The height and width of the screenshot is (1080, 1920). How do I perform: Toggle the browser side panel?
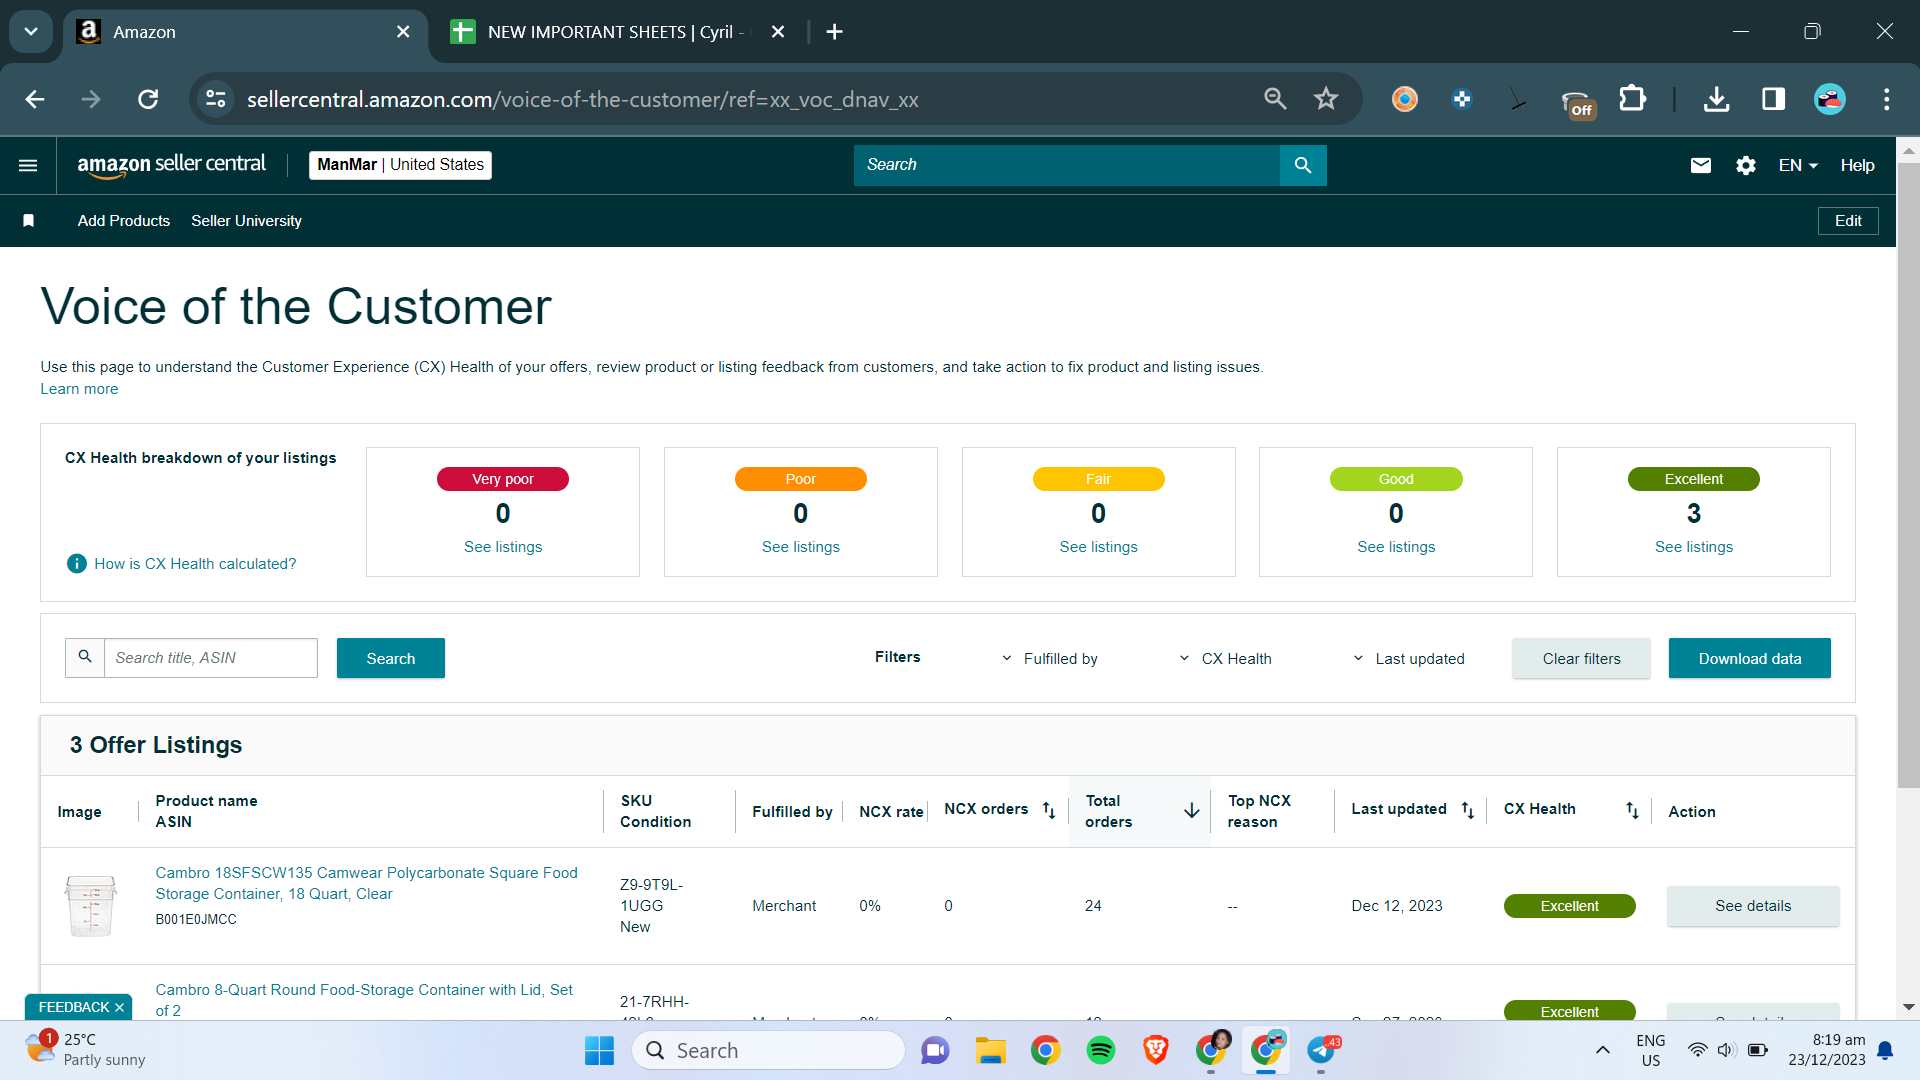[1773, 99]
